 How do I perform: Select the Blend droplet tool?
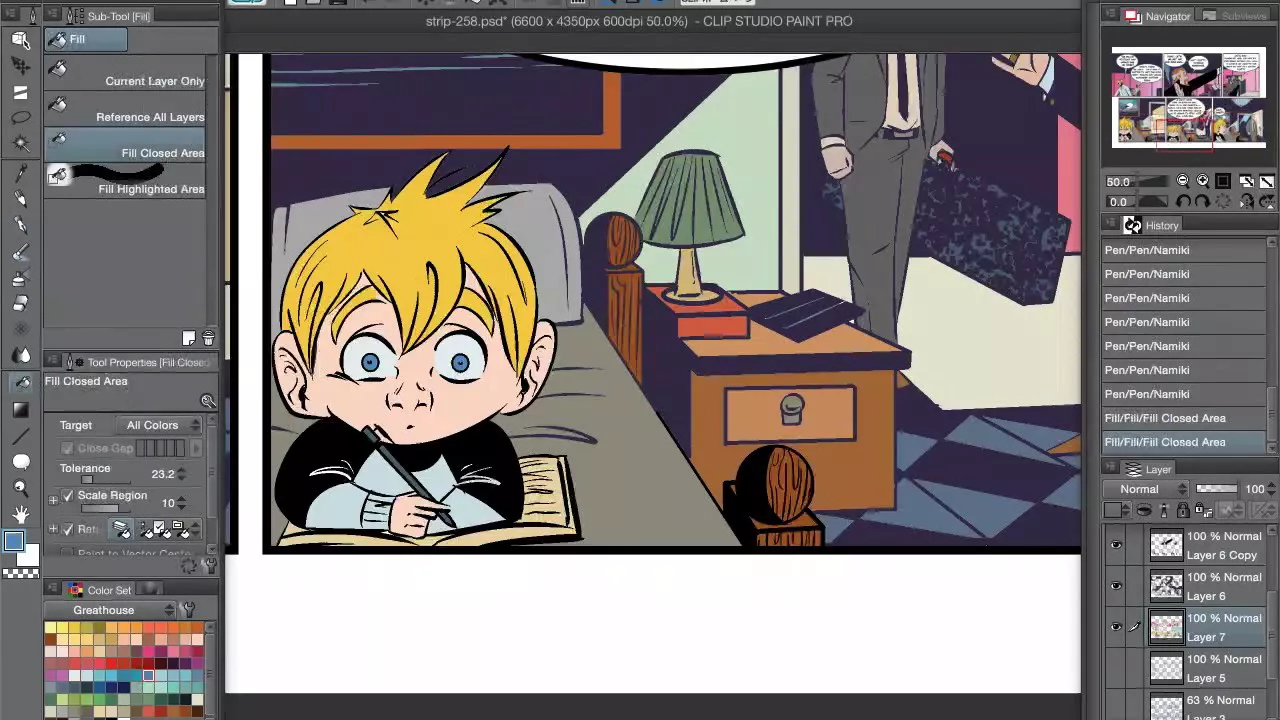click(20, 355)
